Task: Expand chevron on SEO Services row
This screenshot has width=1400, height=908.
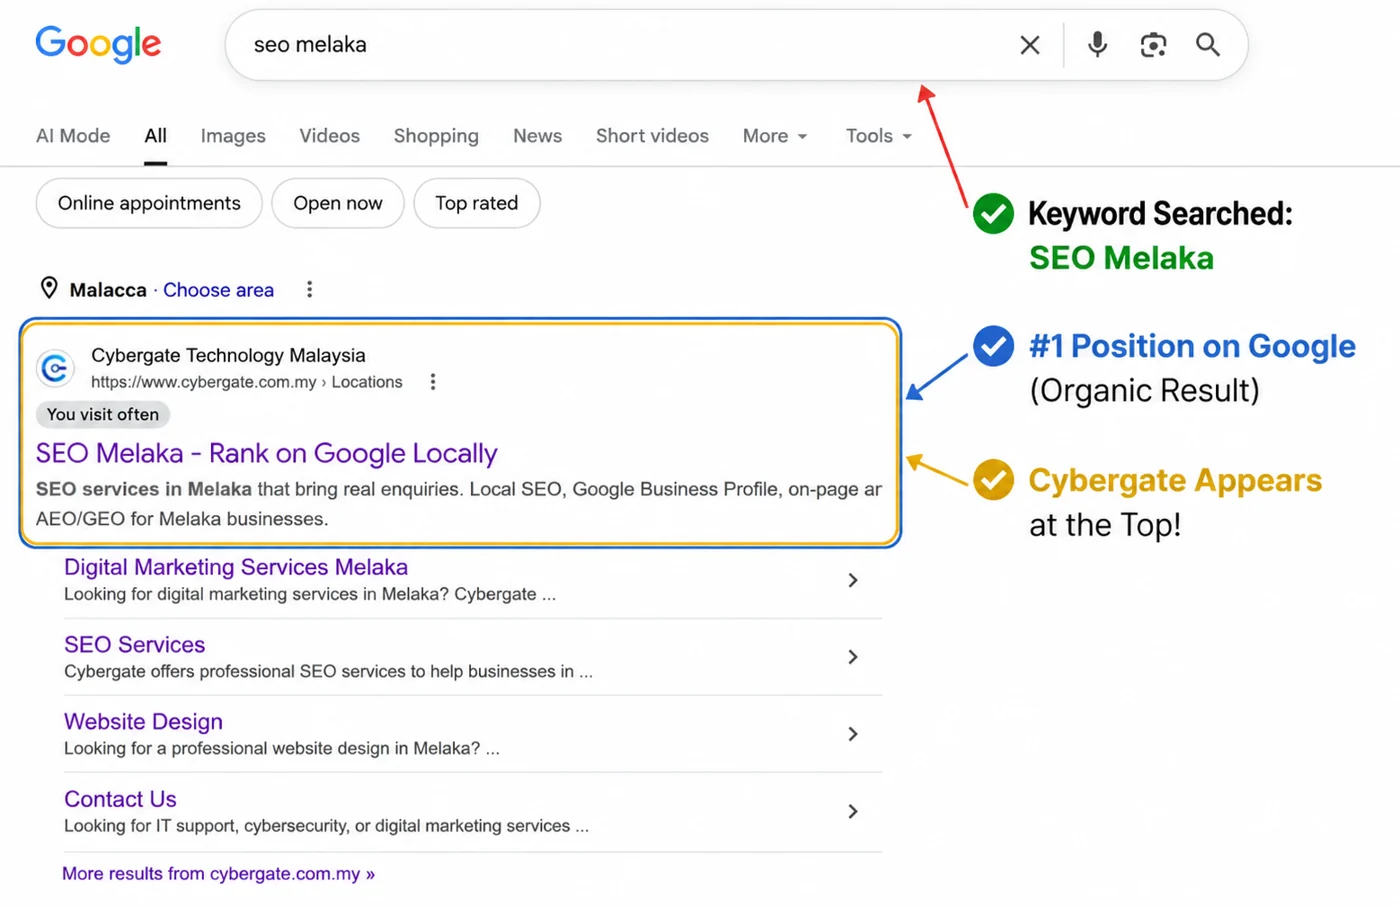Action: pyautogui.click(x=853, y=657)
